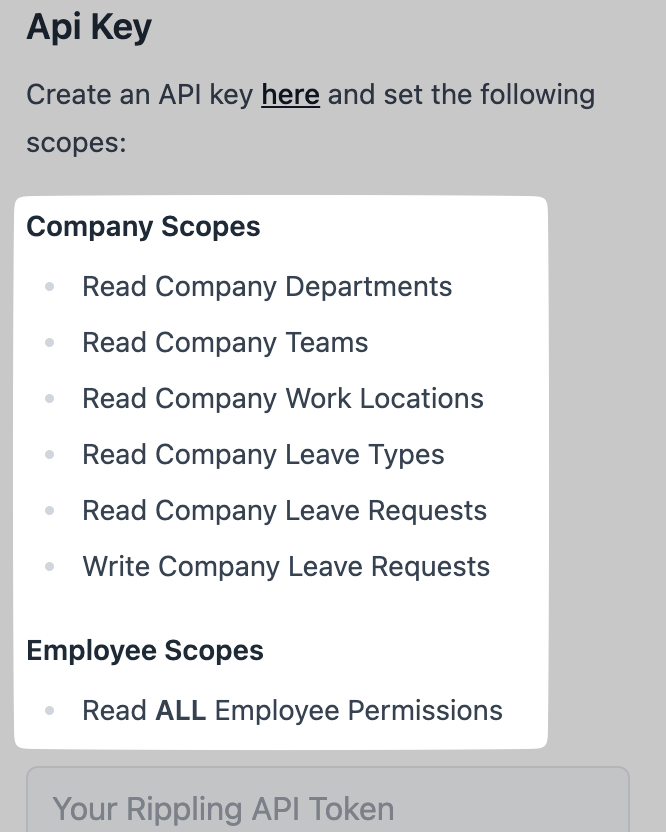This screenshot has height=832, width=666.
Task: Click the bullet beside Write Company Leave Requests
Action: pyautogui.click(x=50, y=567)
